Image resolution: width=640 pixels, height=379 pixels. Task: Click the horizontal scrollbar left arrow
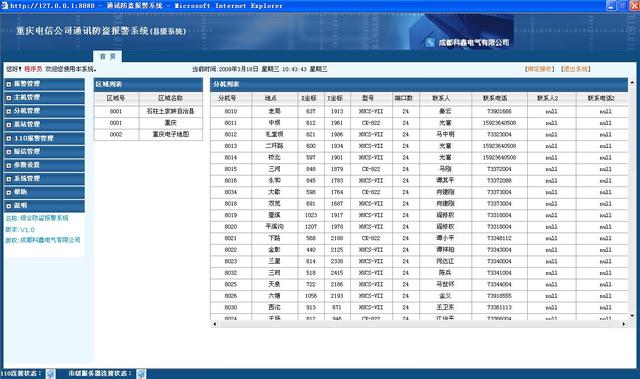[x=215, y=324]
